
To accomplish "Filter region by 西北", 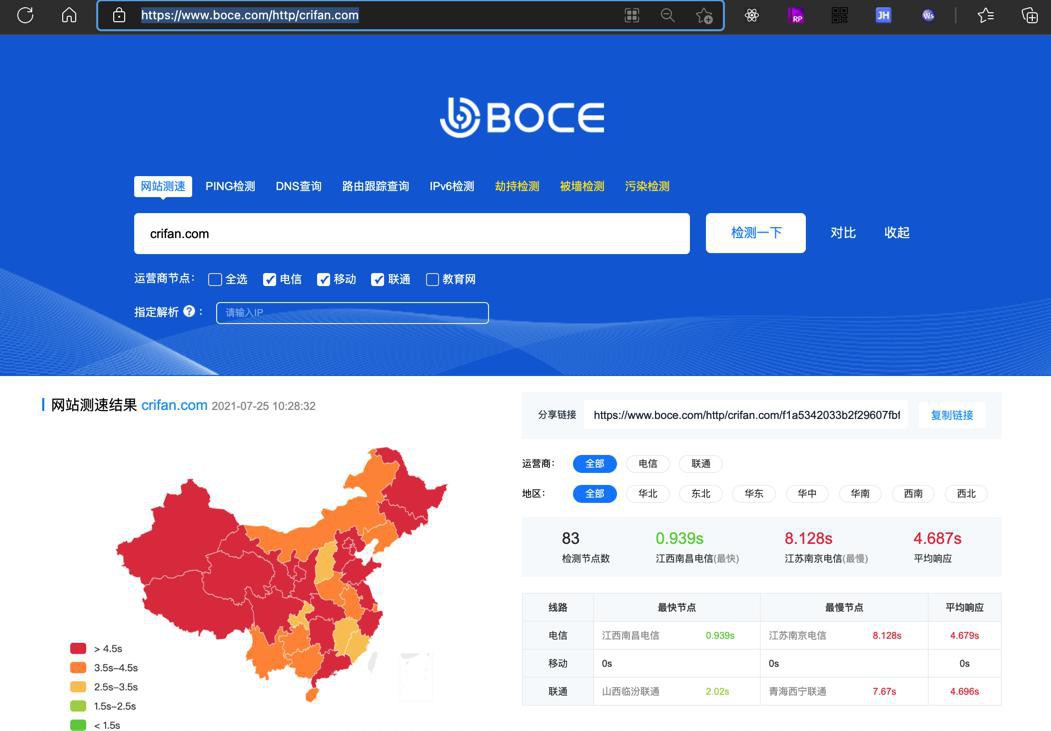I will pos(966,494).
